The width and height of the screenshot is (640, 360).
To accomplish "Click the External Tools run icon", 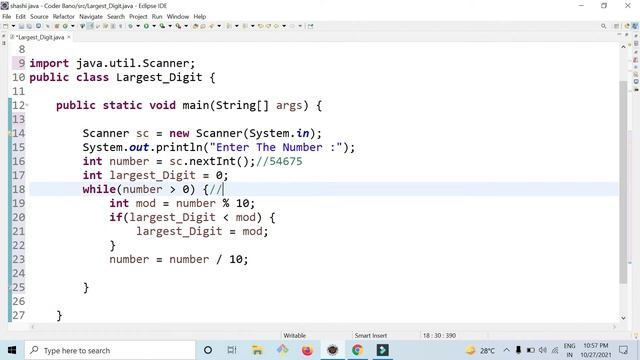I will point(178,26).
